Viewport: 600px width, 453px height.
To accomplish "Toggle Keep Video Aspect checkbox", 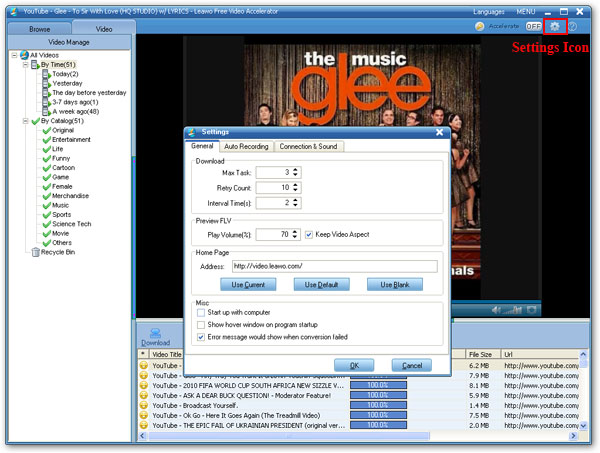I will click(309, 235).
